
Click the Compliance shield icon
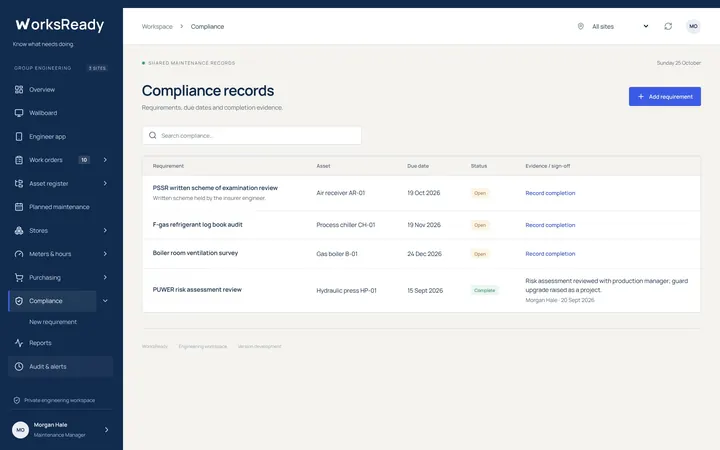19,301
